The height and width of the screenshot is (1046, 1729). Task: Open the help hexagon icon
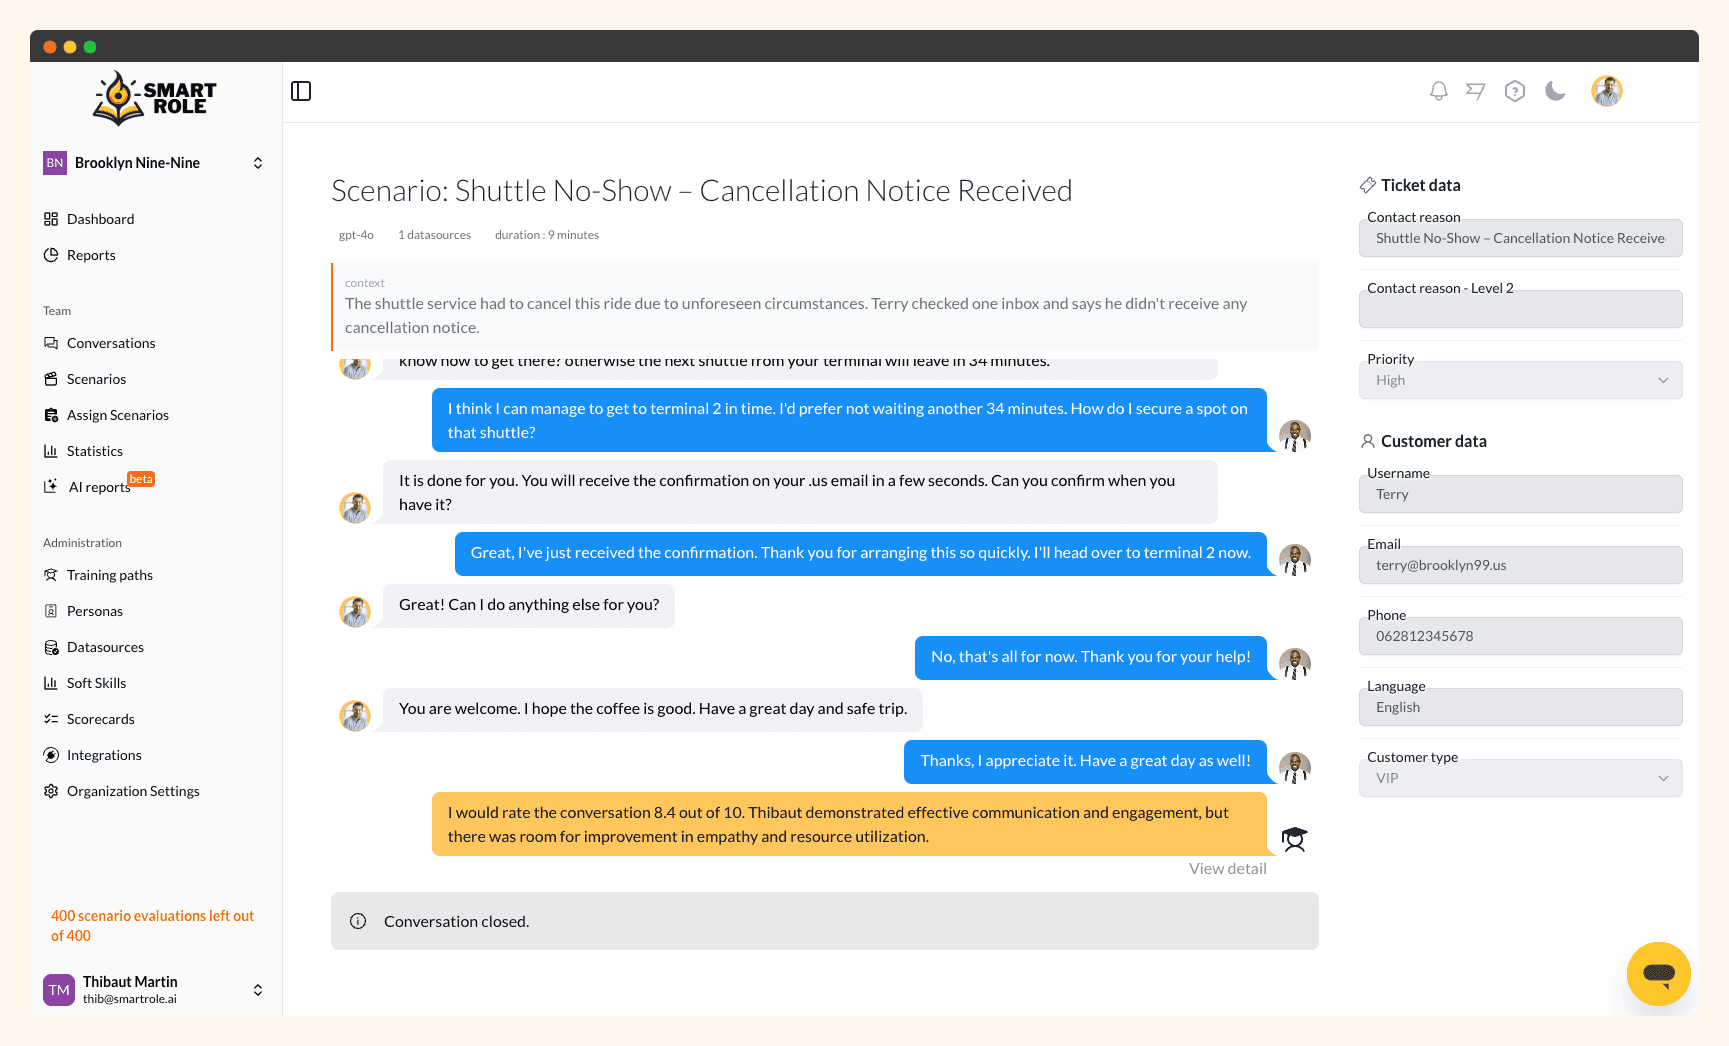pos(1515,91)
